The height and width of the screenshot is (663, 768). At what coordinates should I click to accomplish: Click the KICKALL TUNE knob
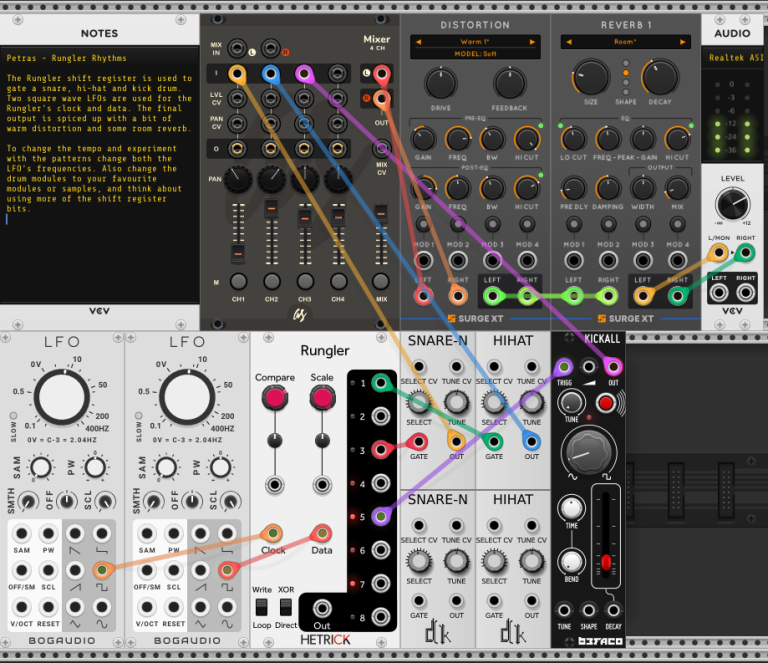571,403
